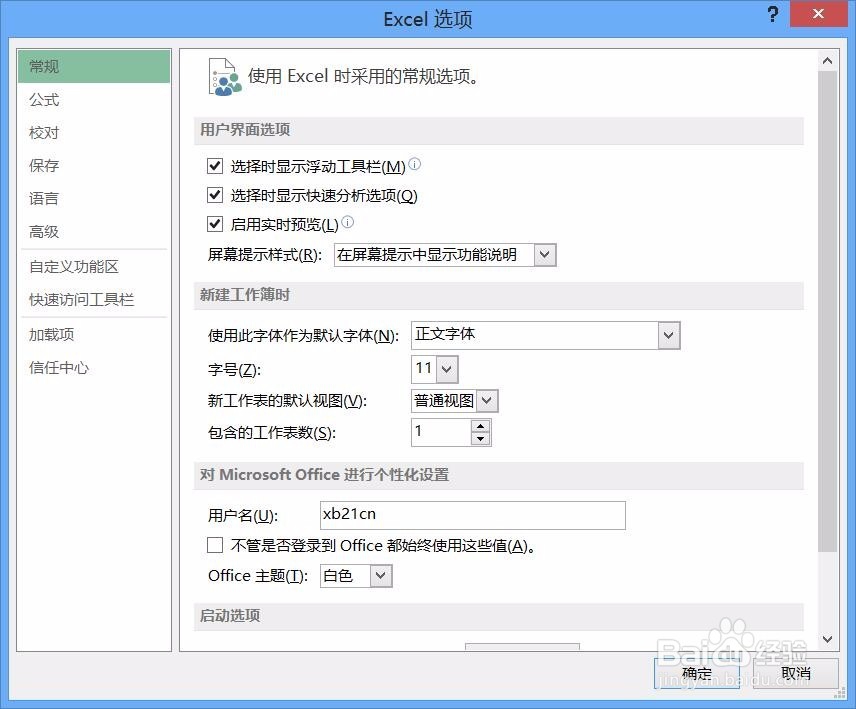Image resolution: width=856 pixels, height=709 pixels.
Task: Decrease 包含的工作表数 with down arrow
Action: click(480, 438)
